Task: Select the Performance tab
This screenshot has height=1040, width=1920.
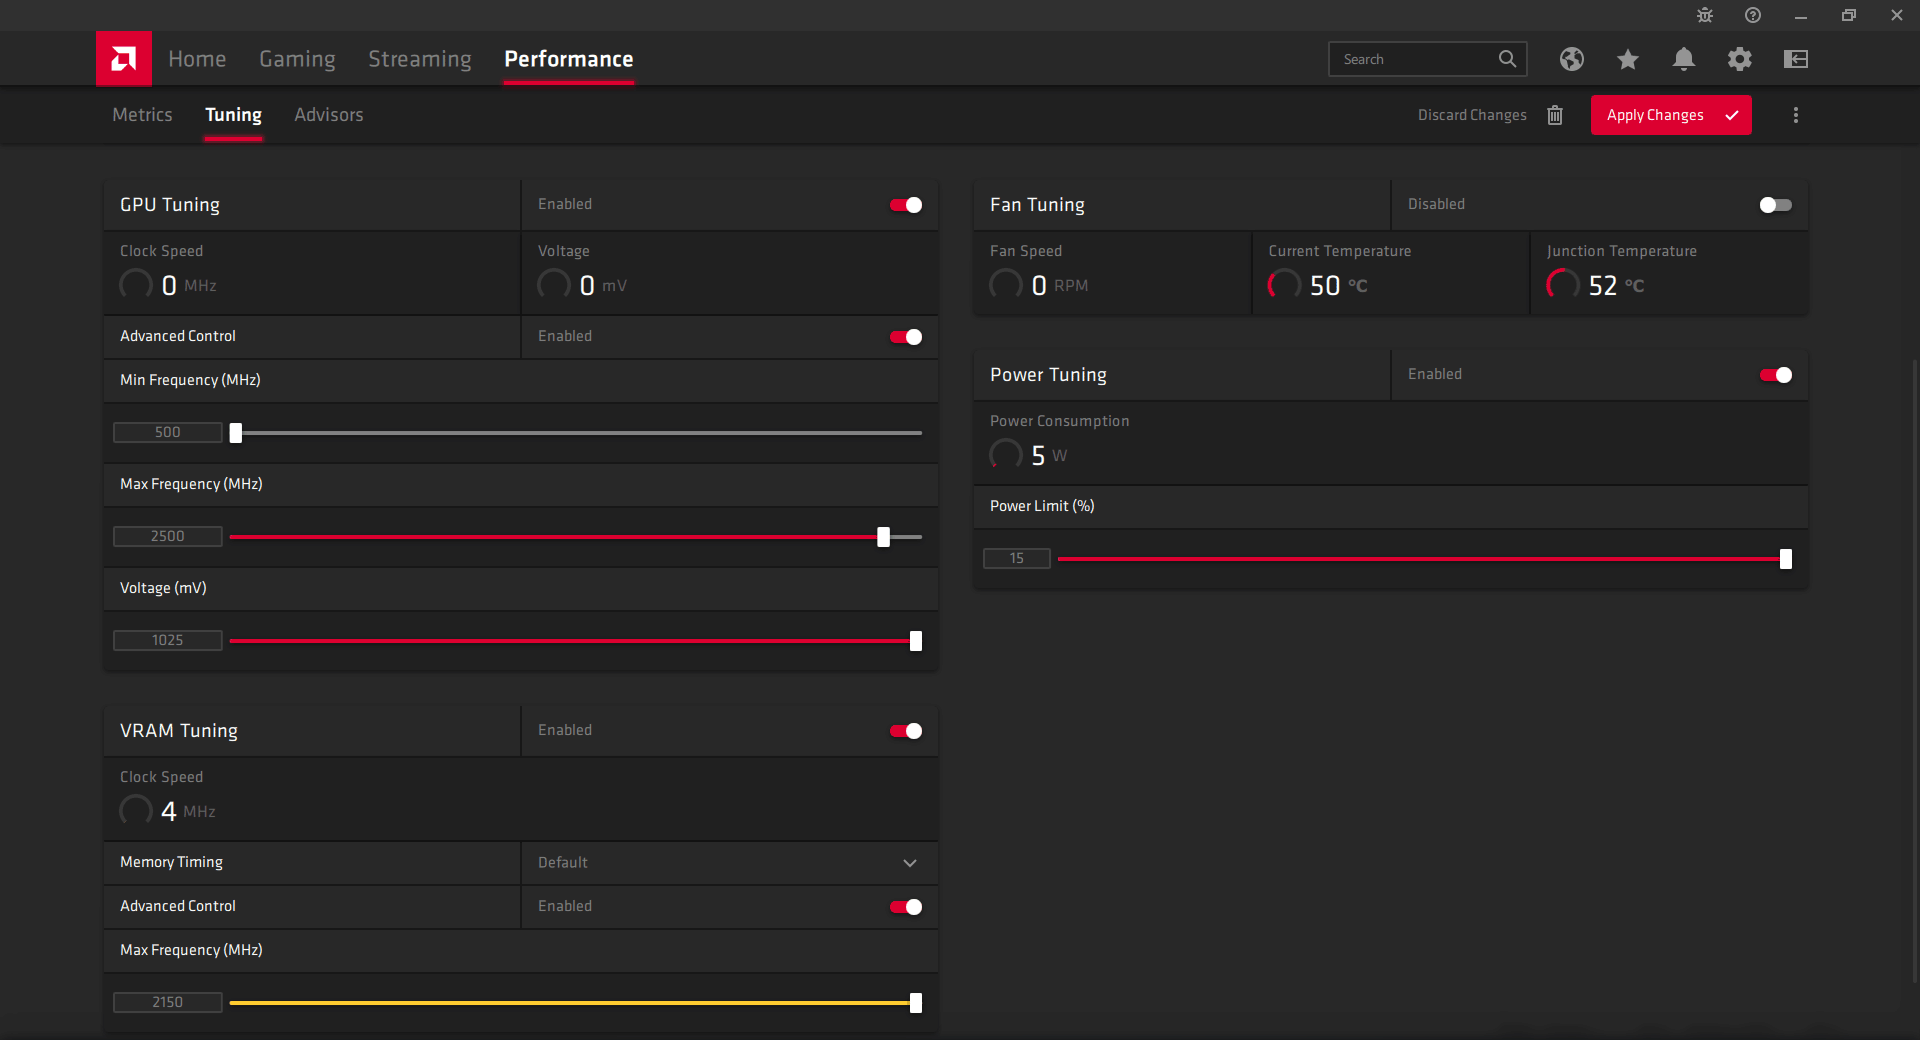Action: tap(568, 59)
